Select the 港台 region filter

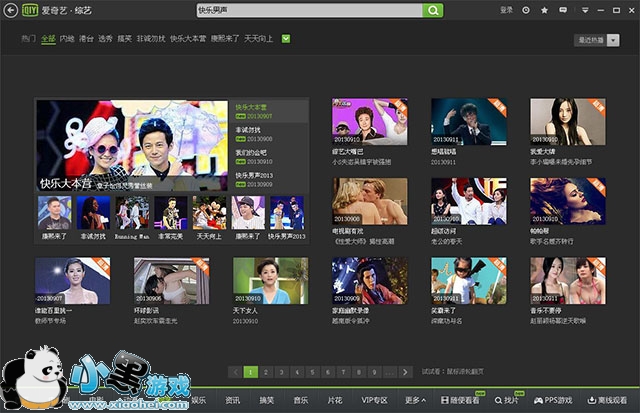click(86, 39)
